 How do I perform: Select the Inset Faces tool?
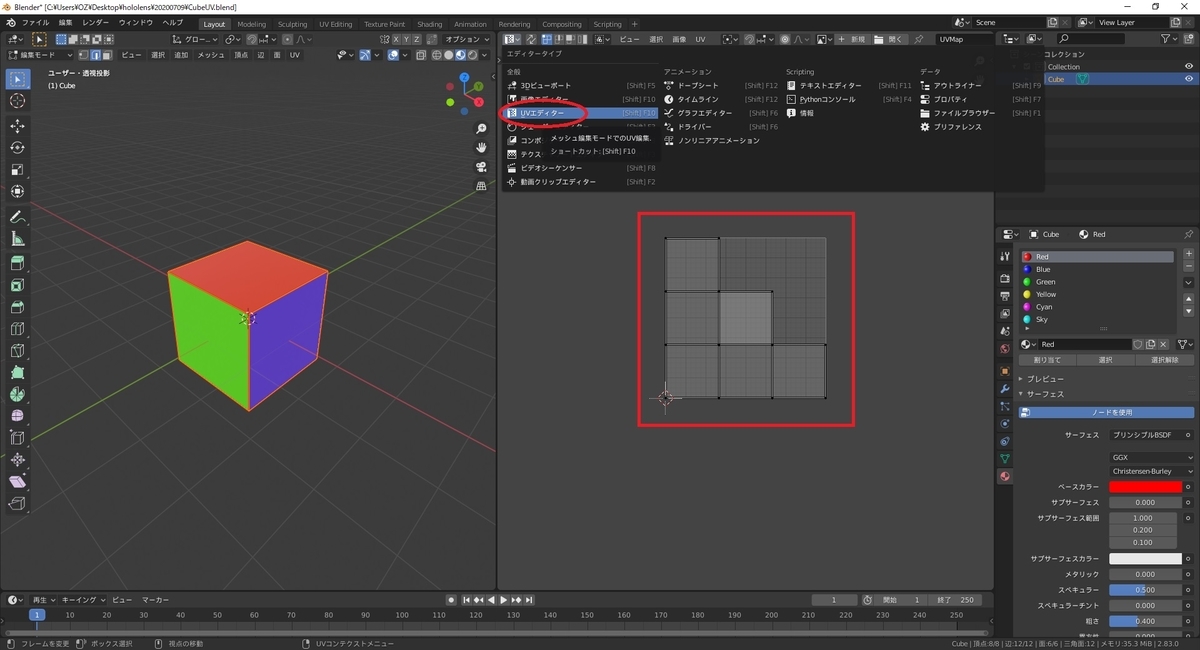click(x=18, y=285)
